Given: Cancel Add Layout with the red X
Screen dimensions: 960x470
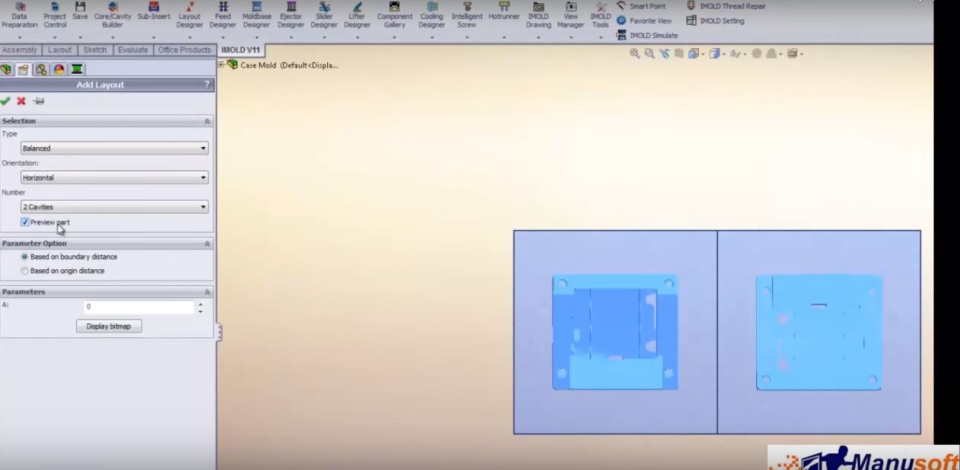Looking at the screenshot, I should tap(21, 101).
